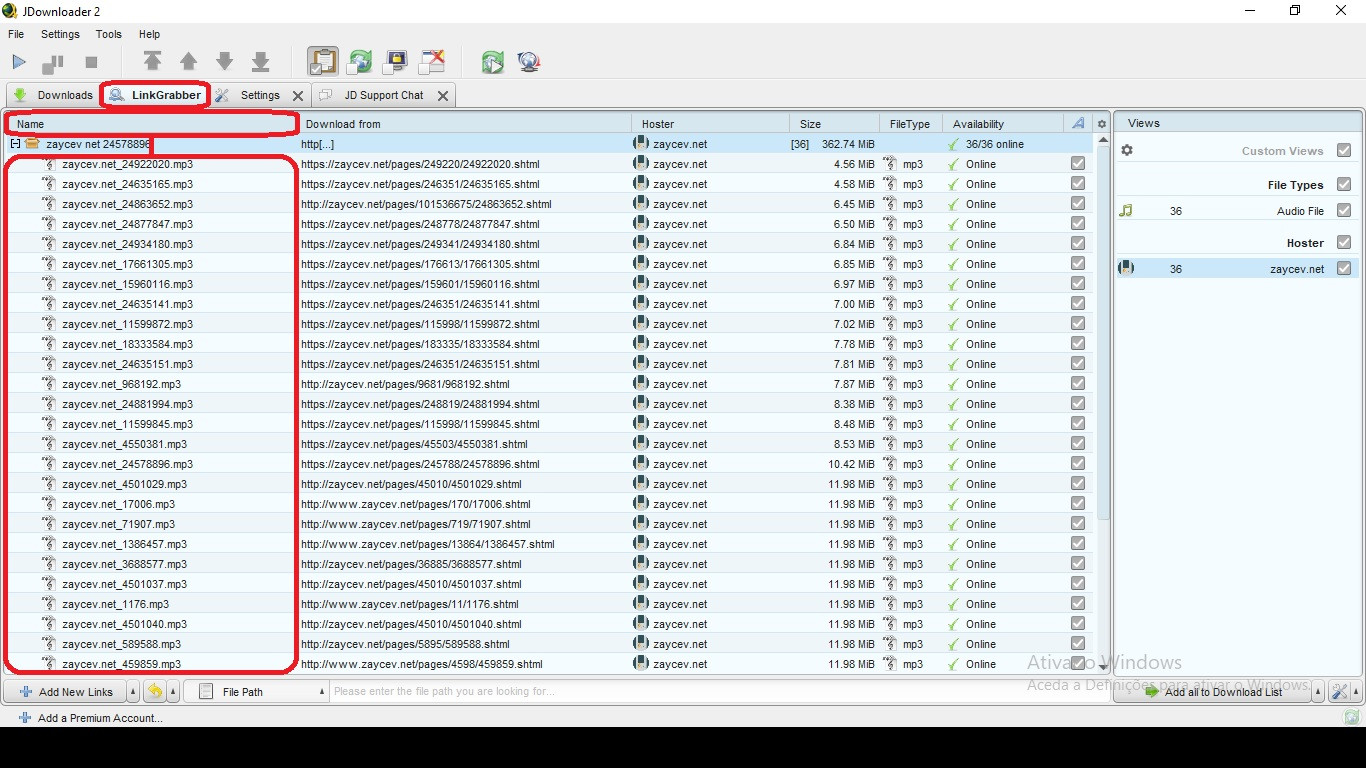Click green availability checkmark in 24877847 row

[954, 224]
